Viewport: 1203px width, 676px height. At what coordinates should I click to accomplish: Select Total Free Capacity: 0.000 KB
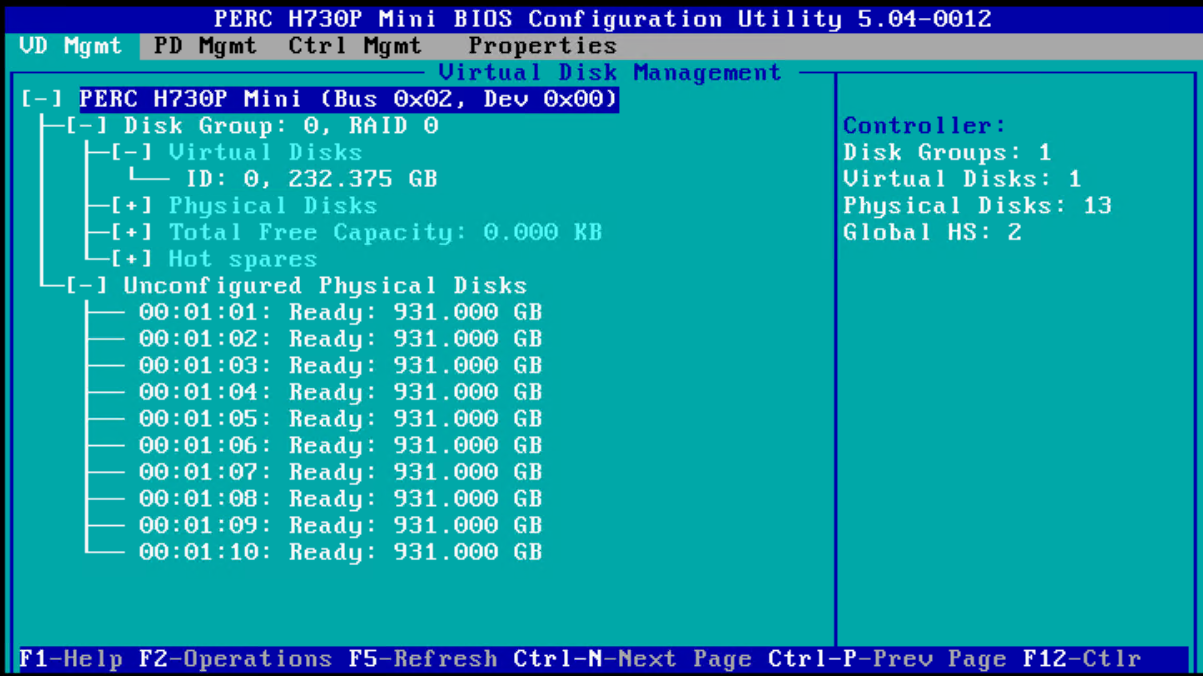pos(385,232)
